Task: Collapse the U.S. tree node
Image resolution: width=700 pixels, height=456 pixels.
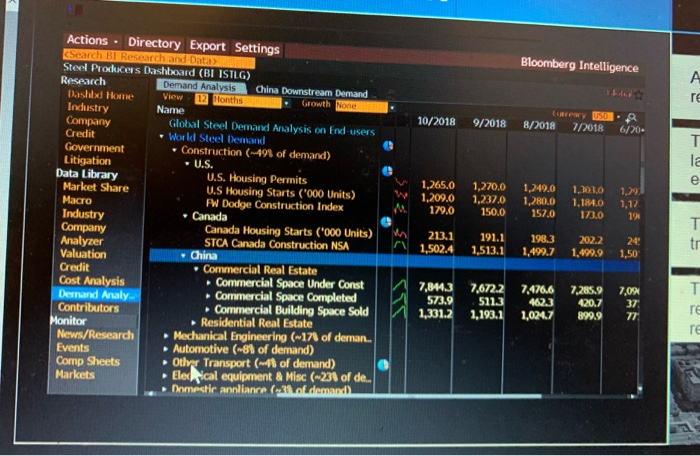Action: pyautogui.click(x=188, y=164)
